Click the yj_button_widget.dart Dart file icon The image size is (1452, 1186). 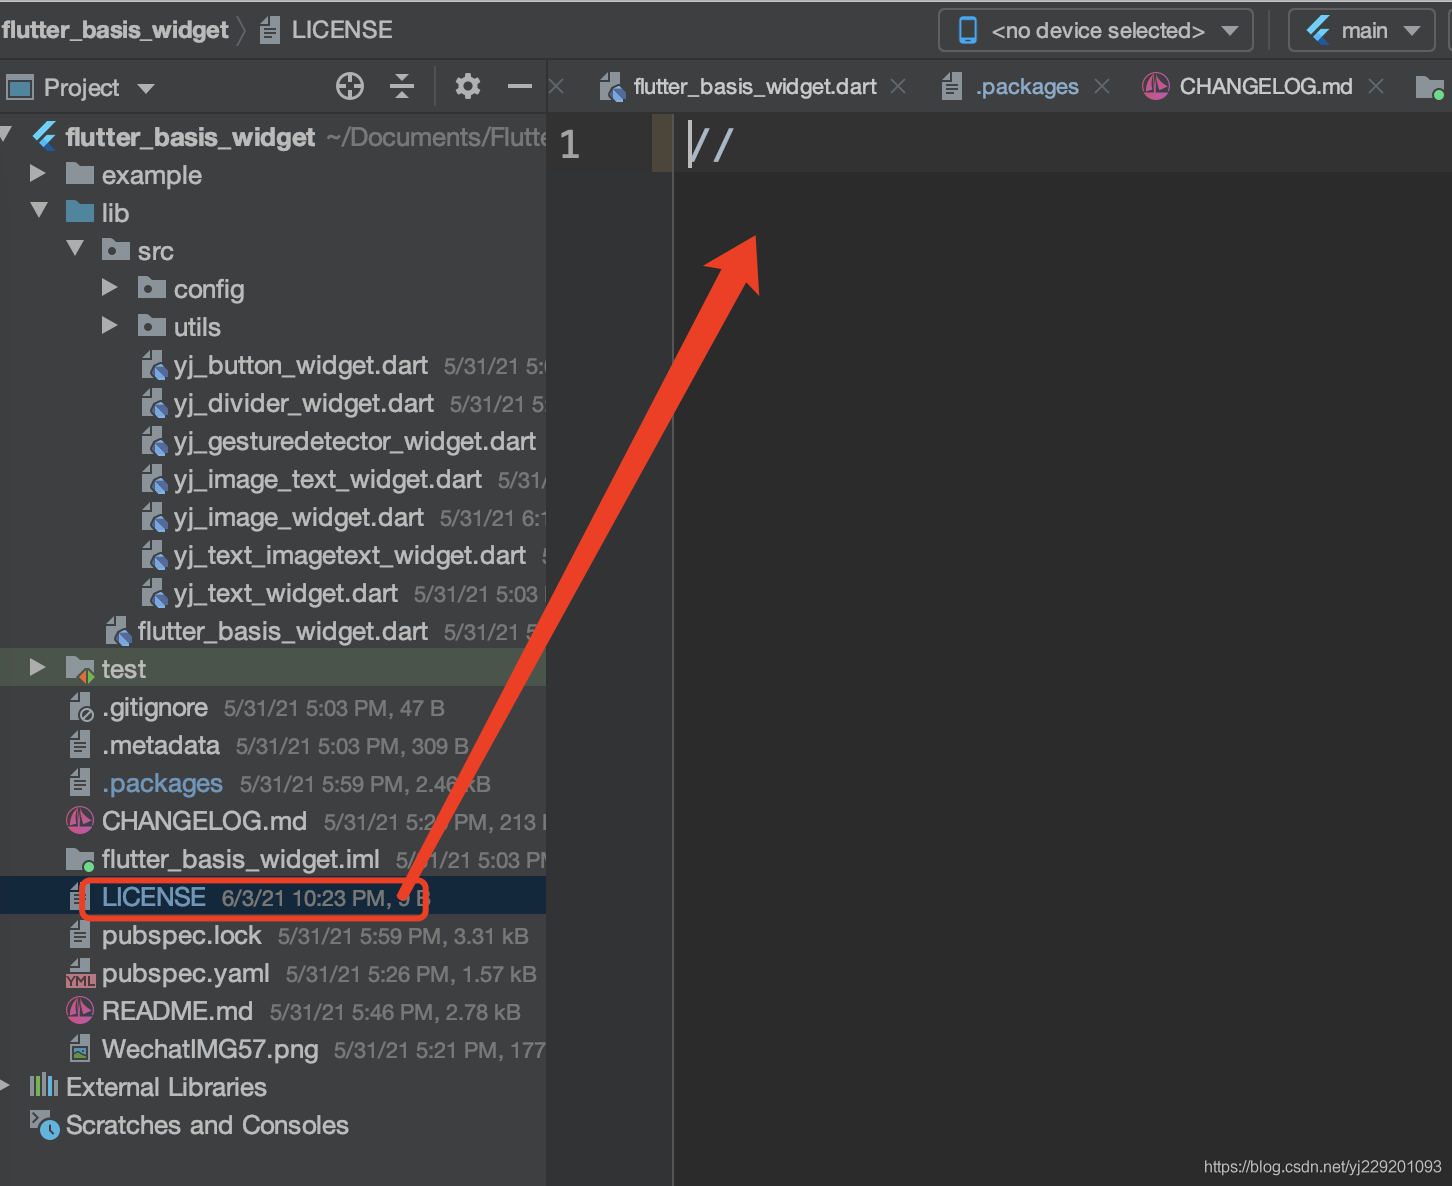[154, 366]
